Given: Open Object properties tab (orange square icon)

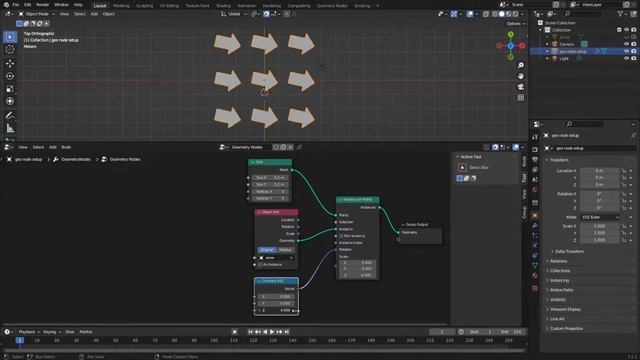Looking at the screenshot, I should point(535,216).
